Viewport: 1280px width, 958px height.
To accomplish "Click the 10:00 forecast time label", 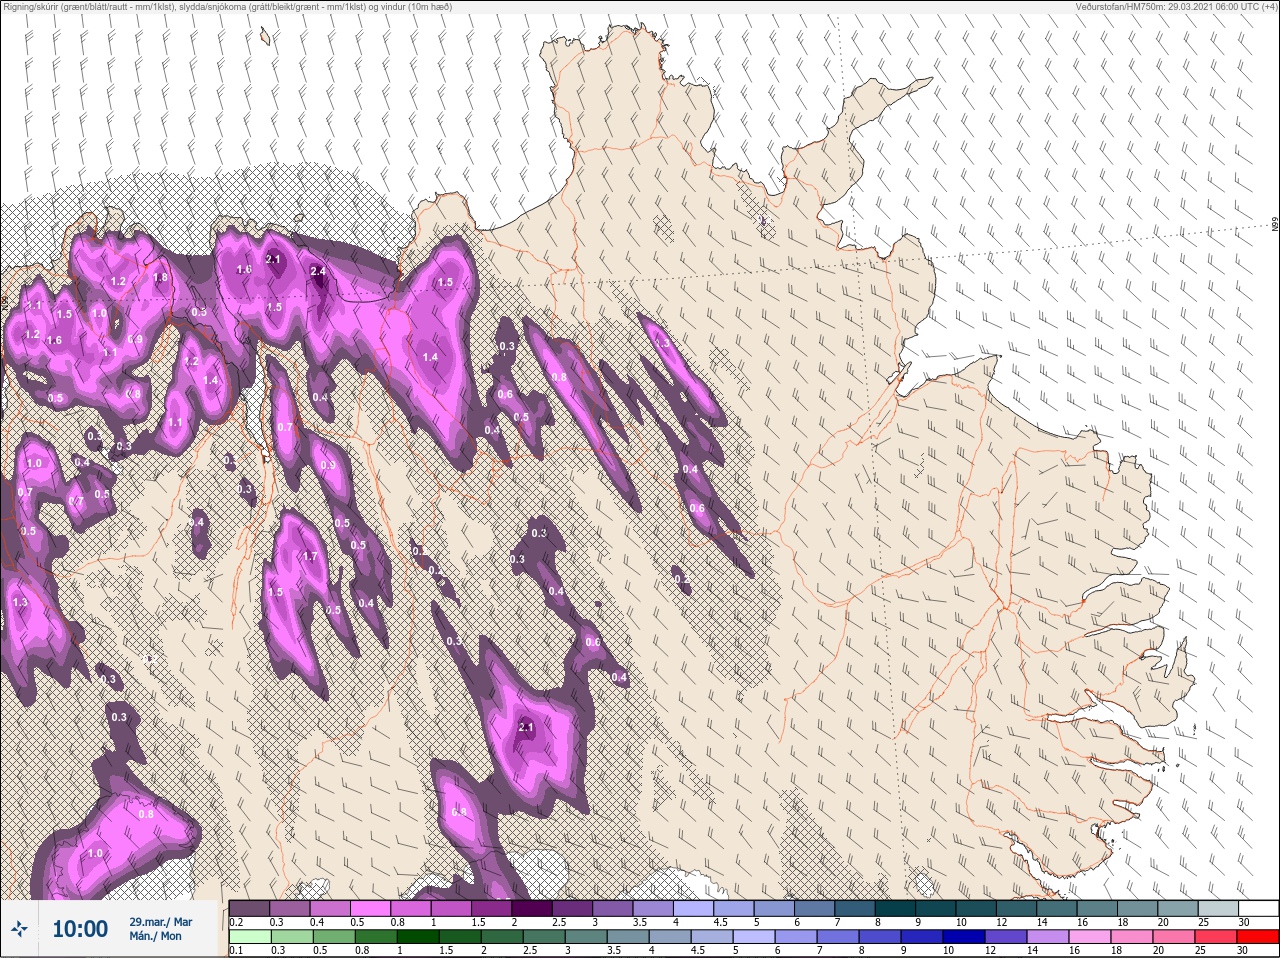I will (80, 929).
